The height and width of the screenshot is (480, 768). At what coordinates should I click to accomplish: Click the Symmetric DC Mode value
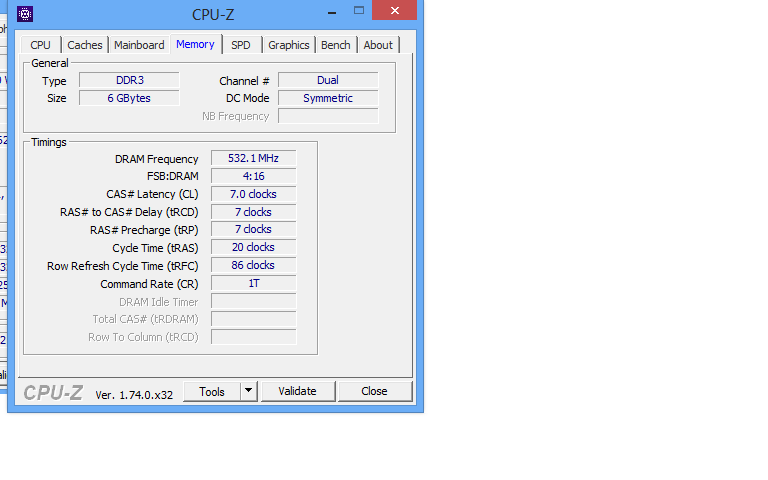coord(328,98)
